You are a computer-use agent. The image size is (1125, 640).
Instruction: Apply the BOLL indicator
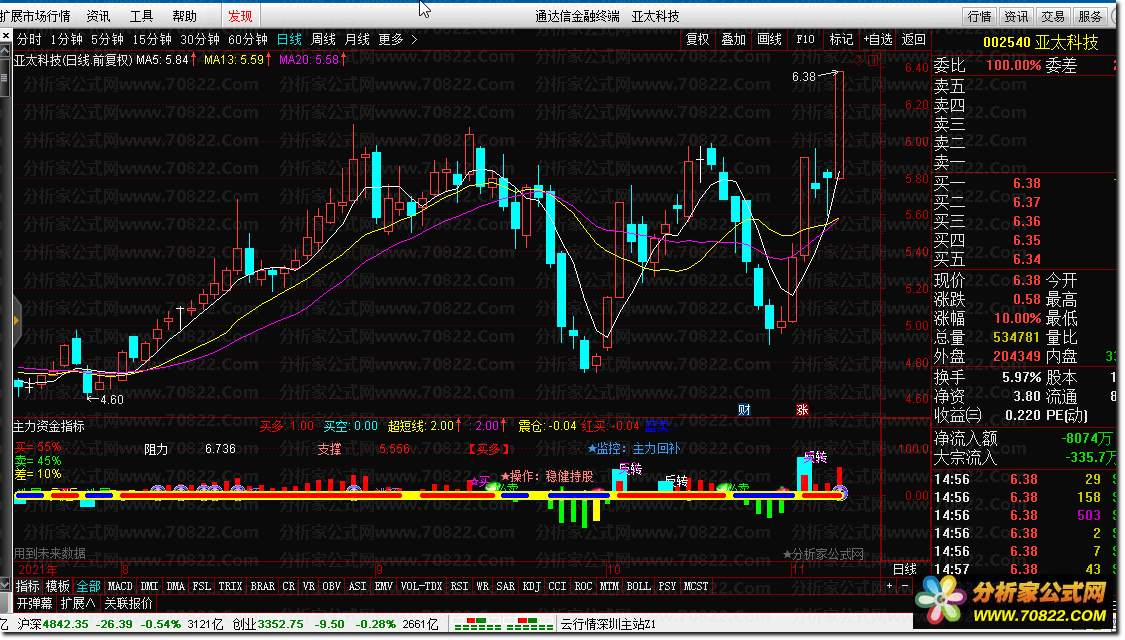tap(639, 586)
